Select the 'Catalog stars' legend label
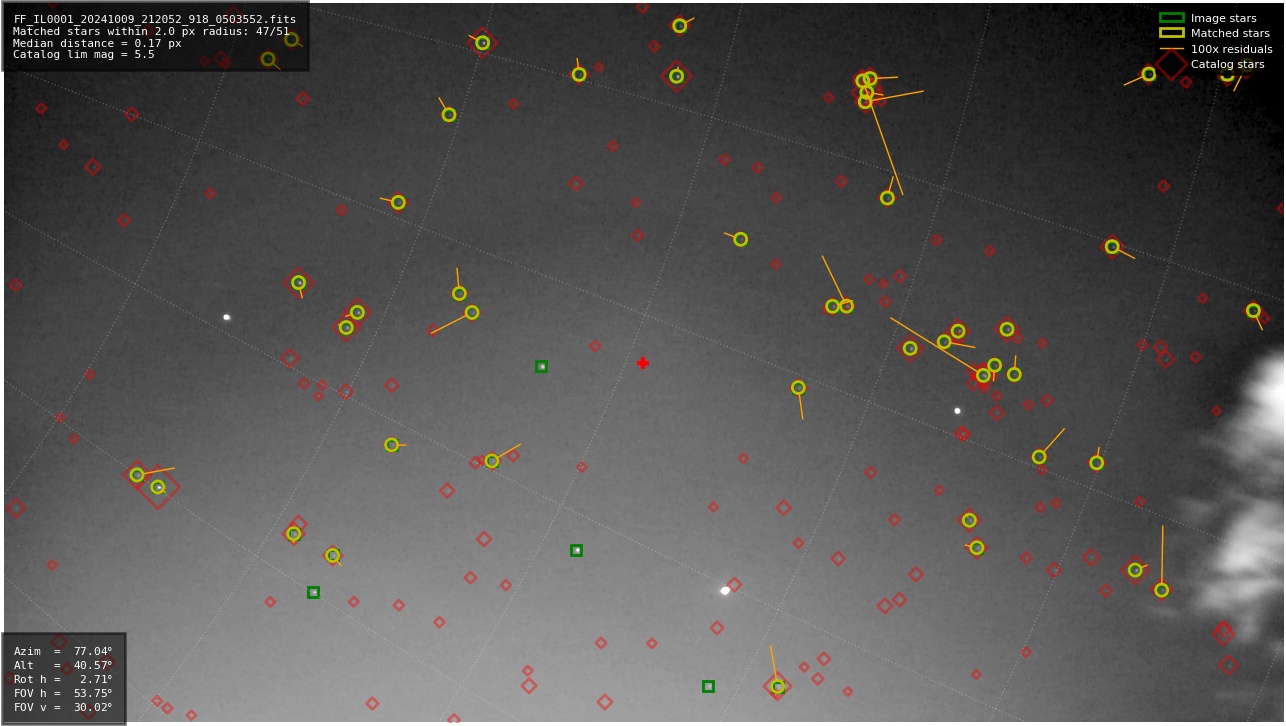The width and height of the screenshot is (1286, 726). (x=1227, y=64)
